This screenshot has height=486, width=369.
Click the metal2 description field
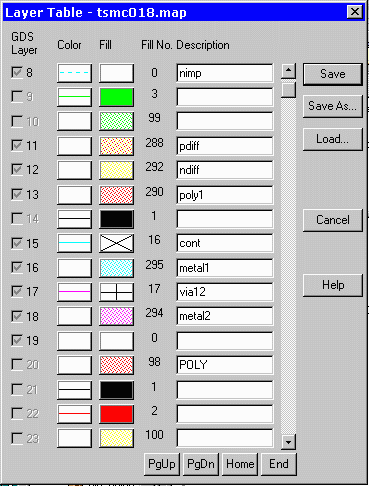coord(225,316)
